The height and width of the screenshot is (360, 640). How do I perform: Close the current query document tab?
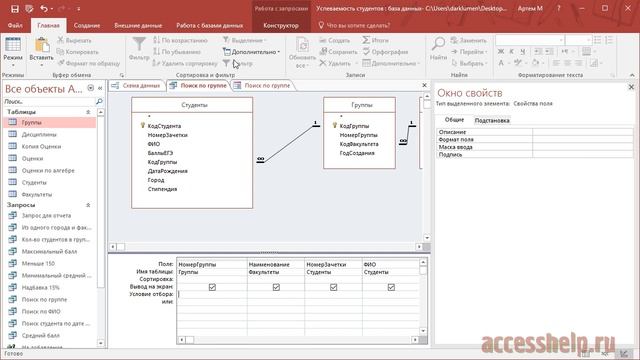424,85
